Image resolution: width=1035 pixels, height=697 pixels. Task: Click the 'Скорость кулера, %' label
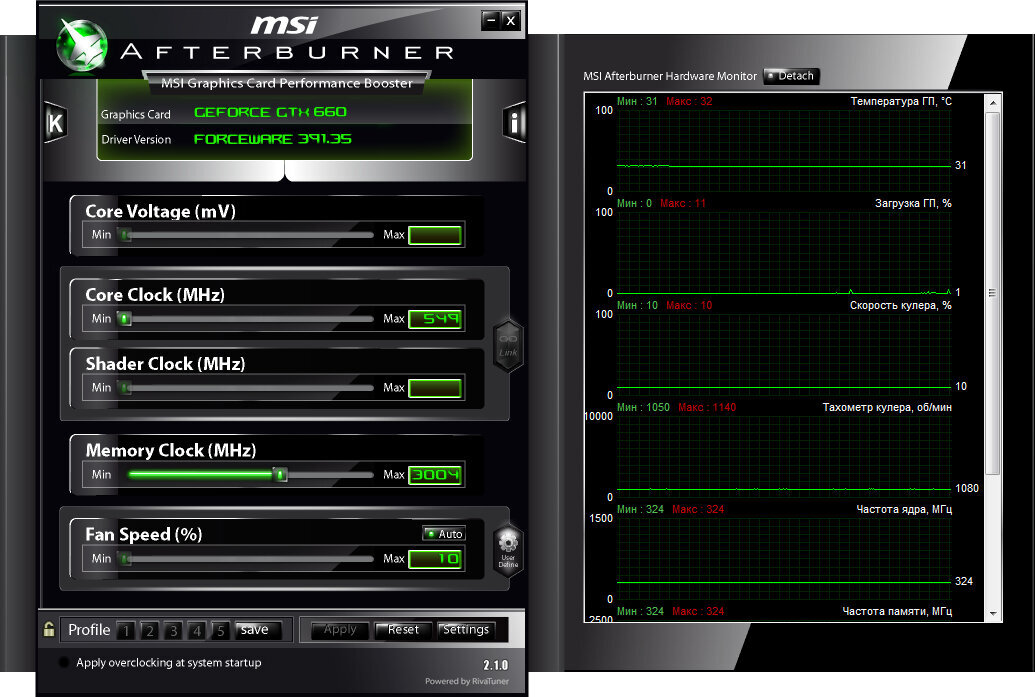[x=900, y=306]
